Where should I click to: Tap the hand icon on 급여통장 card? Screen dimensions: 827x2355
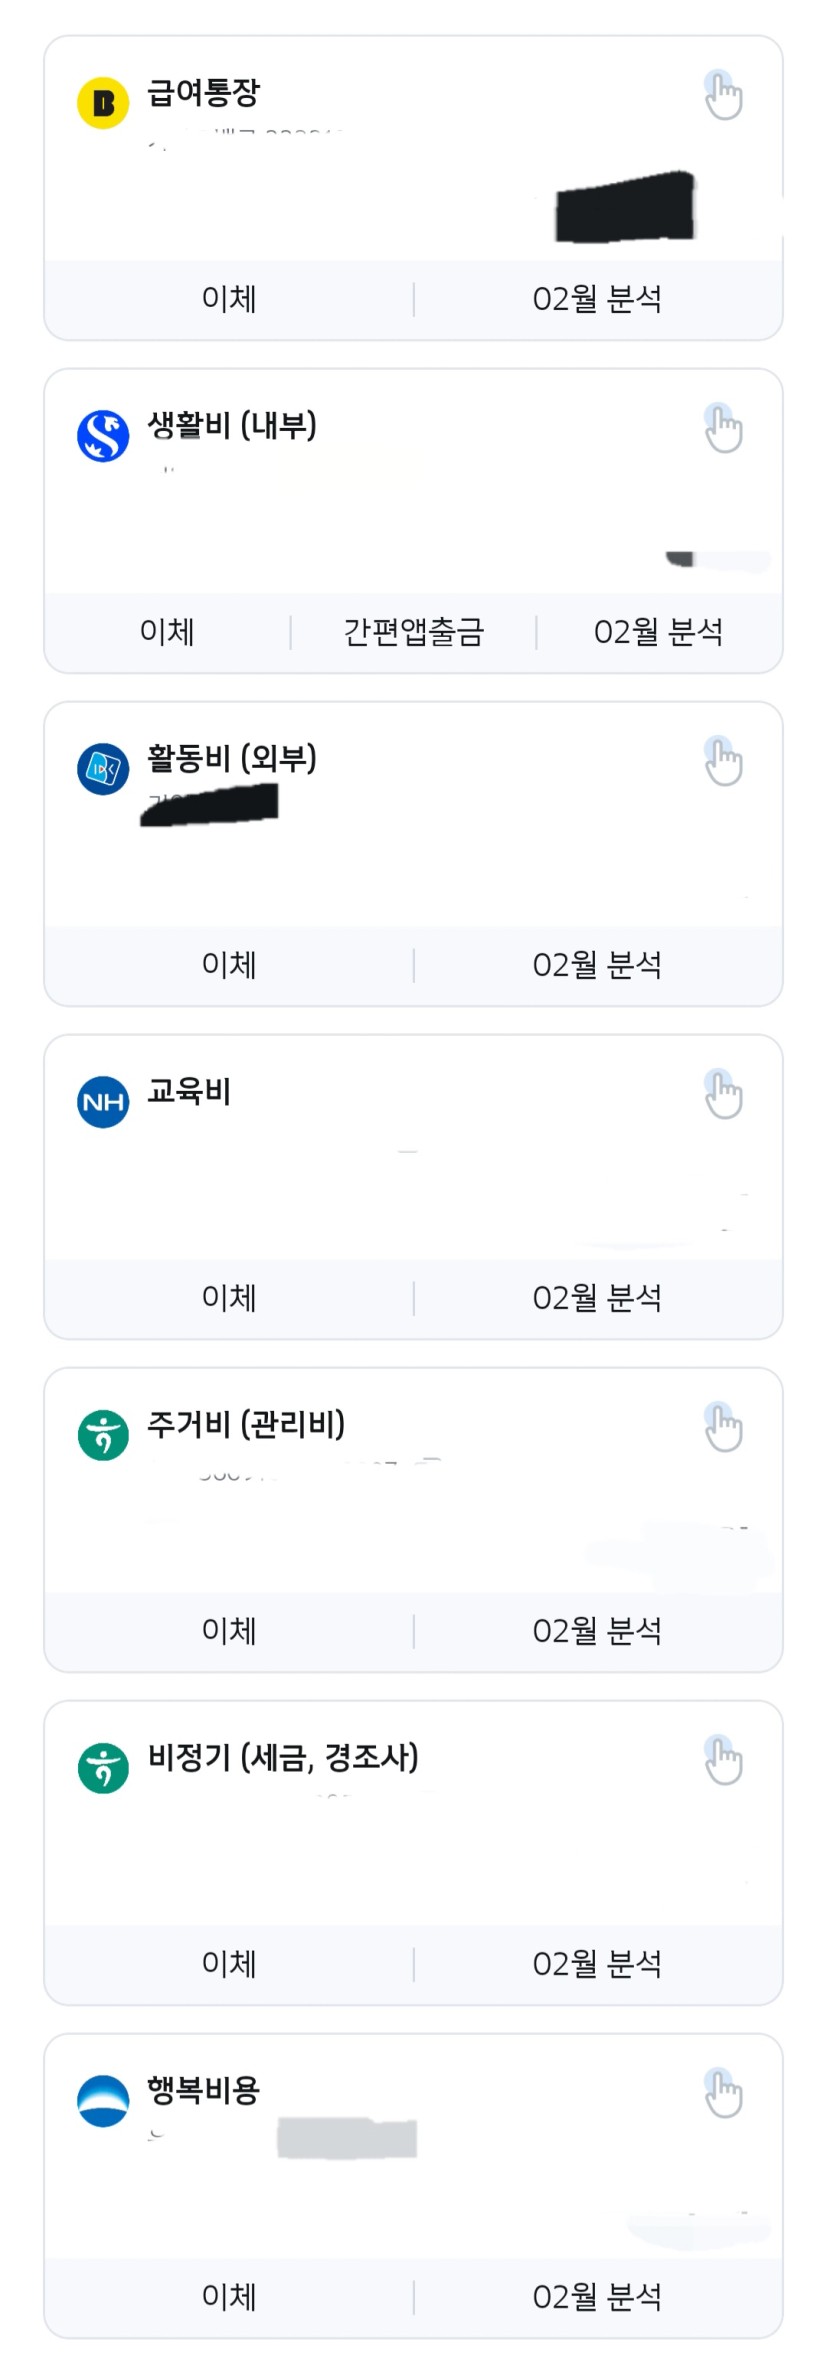click(x=723, y=96)
